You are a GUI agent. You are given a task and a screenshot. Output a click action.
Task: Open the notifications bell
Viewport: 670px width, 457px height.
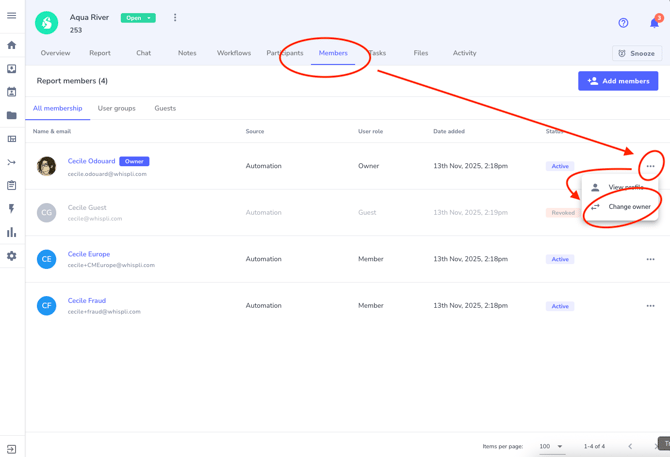tap(654, 22)
